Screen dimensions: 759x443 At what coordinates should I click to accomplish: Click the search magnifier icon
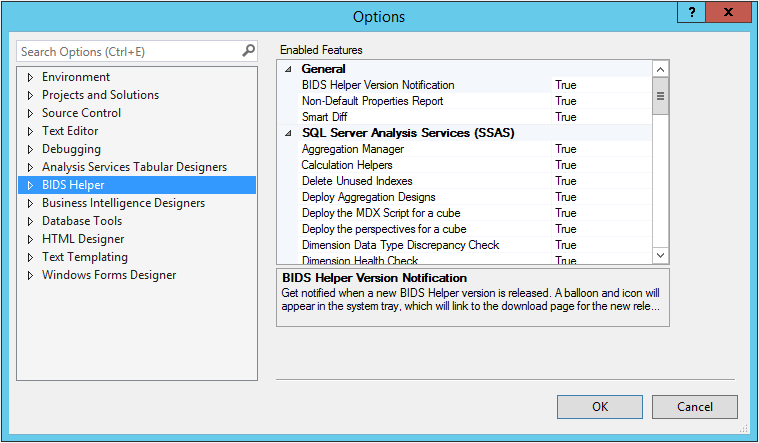click(x=248, y=50)
